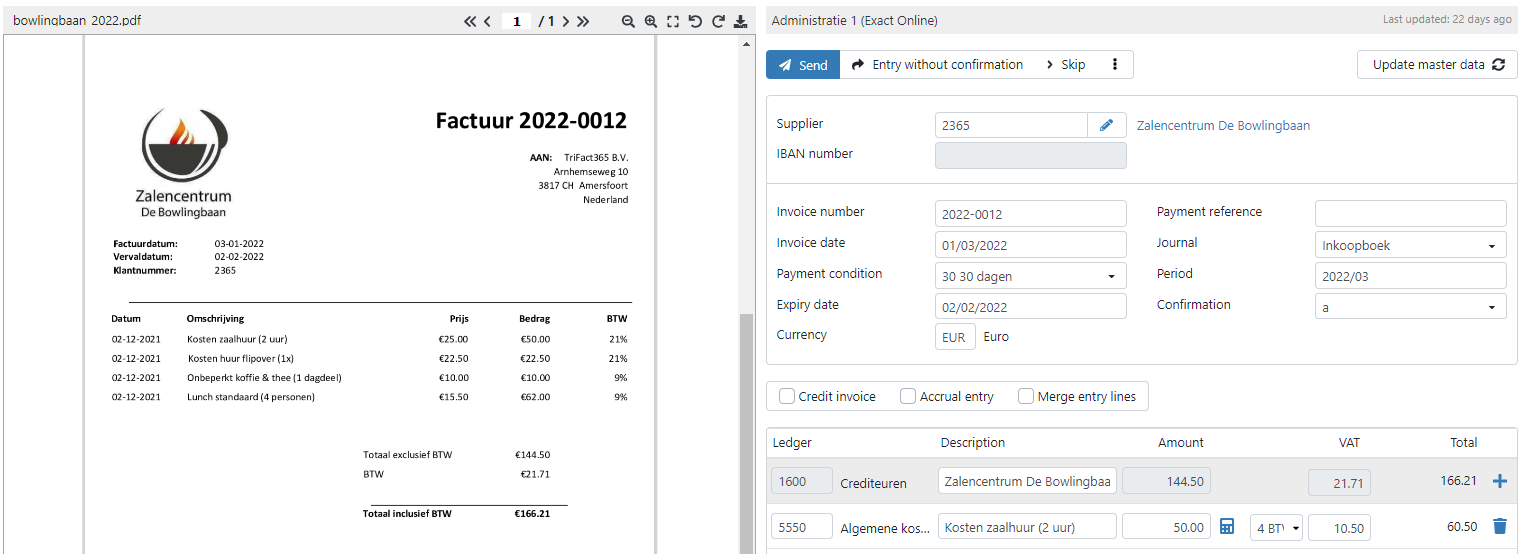Click Totaal inclusief BTW €166.21 amount

coord(532,514)
